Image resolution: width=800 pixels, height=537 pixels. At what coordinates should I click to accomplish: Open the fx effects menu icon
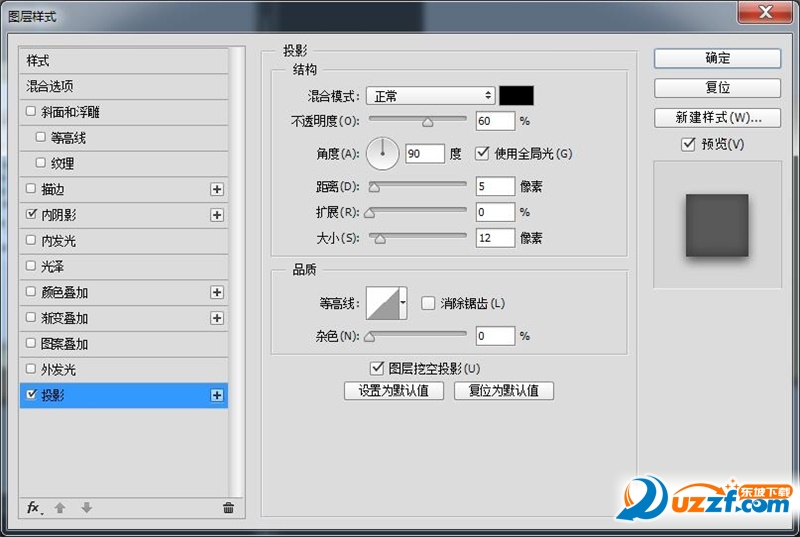33,508
